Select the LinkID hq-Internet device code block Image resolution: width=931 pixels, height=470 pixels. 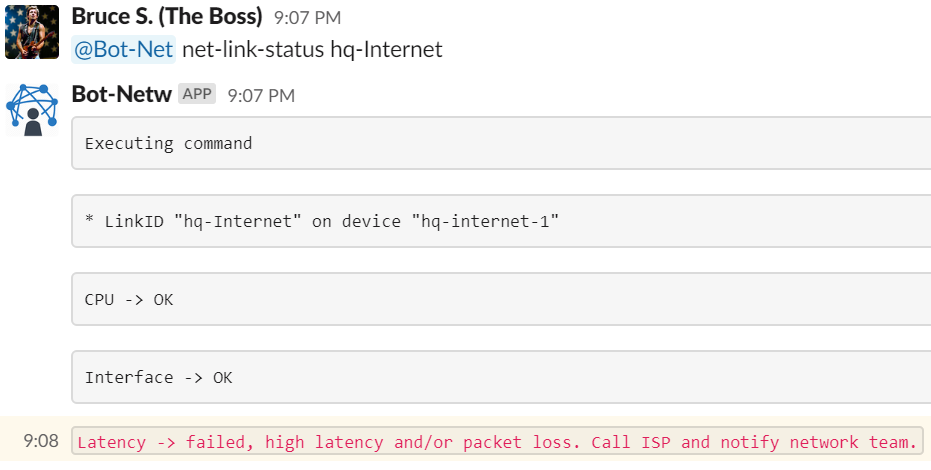(x=501, y=221)
